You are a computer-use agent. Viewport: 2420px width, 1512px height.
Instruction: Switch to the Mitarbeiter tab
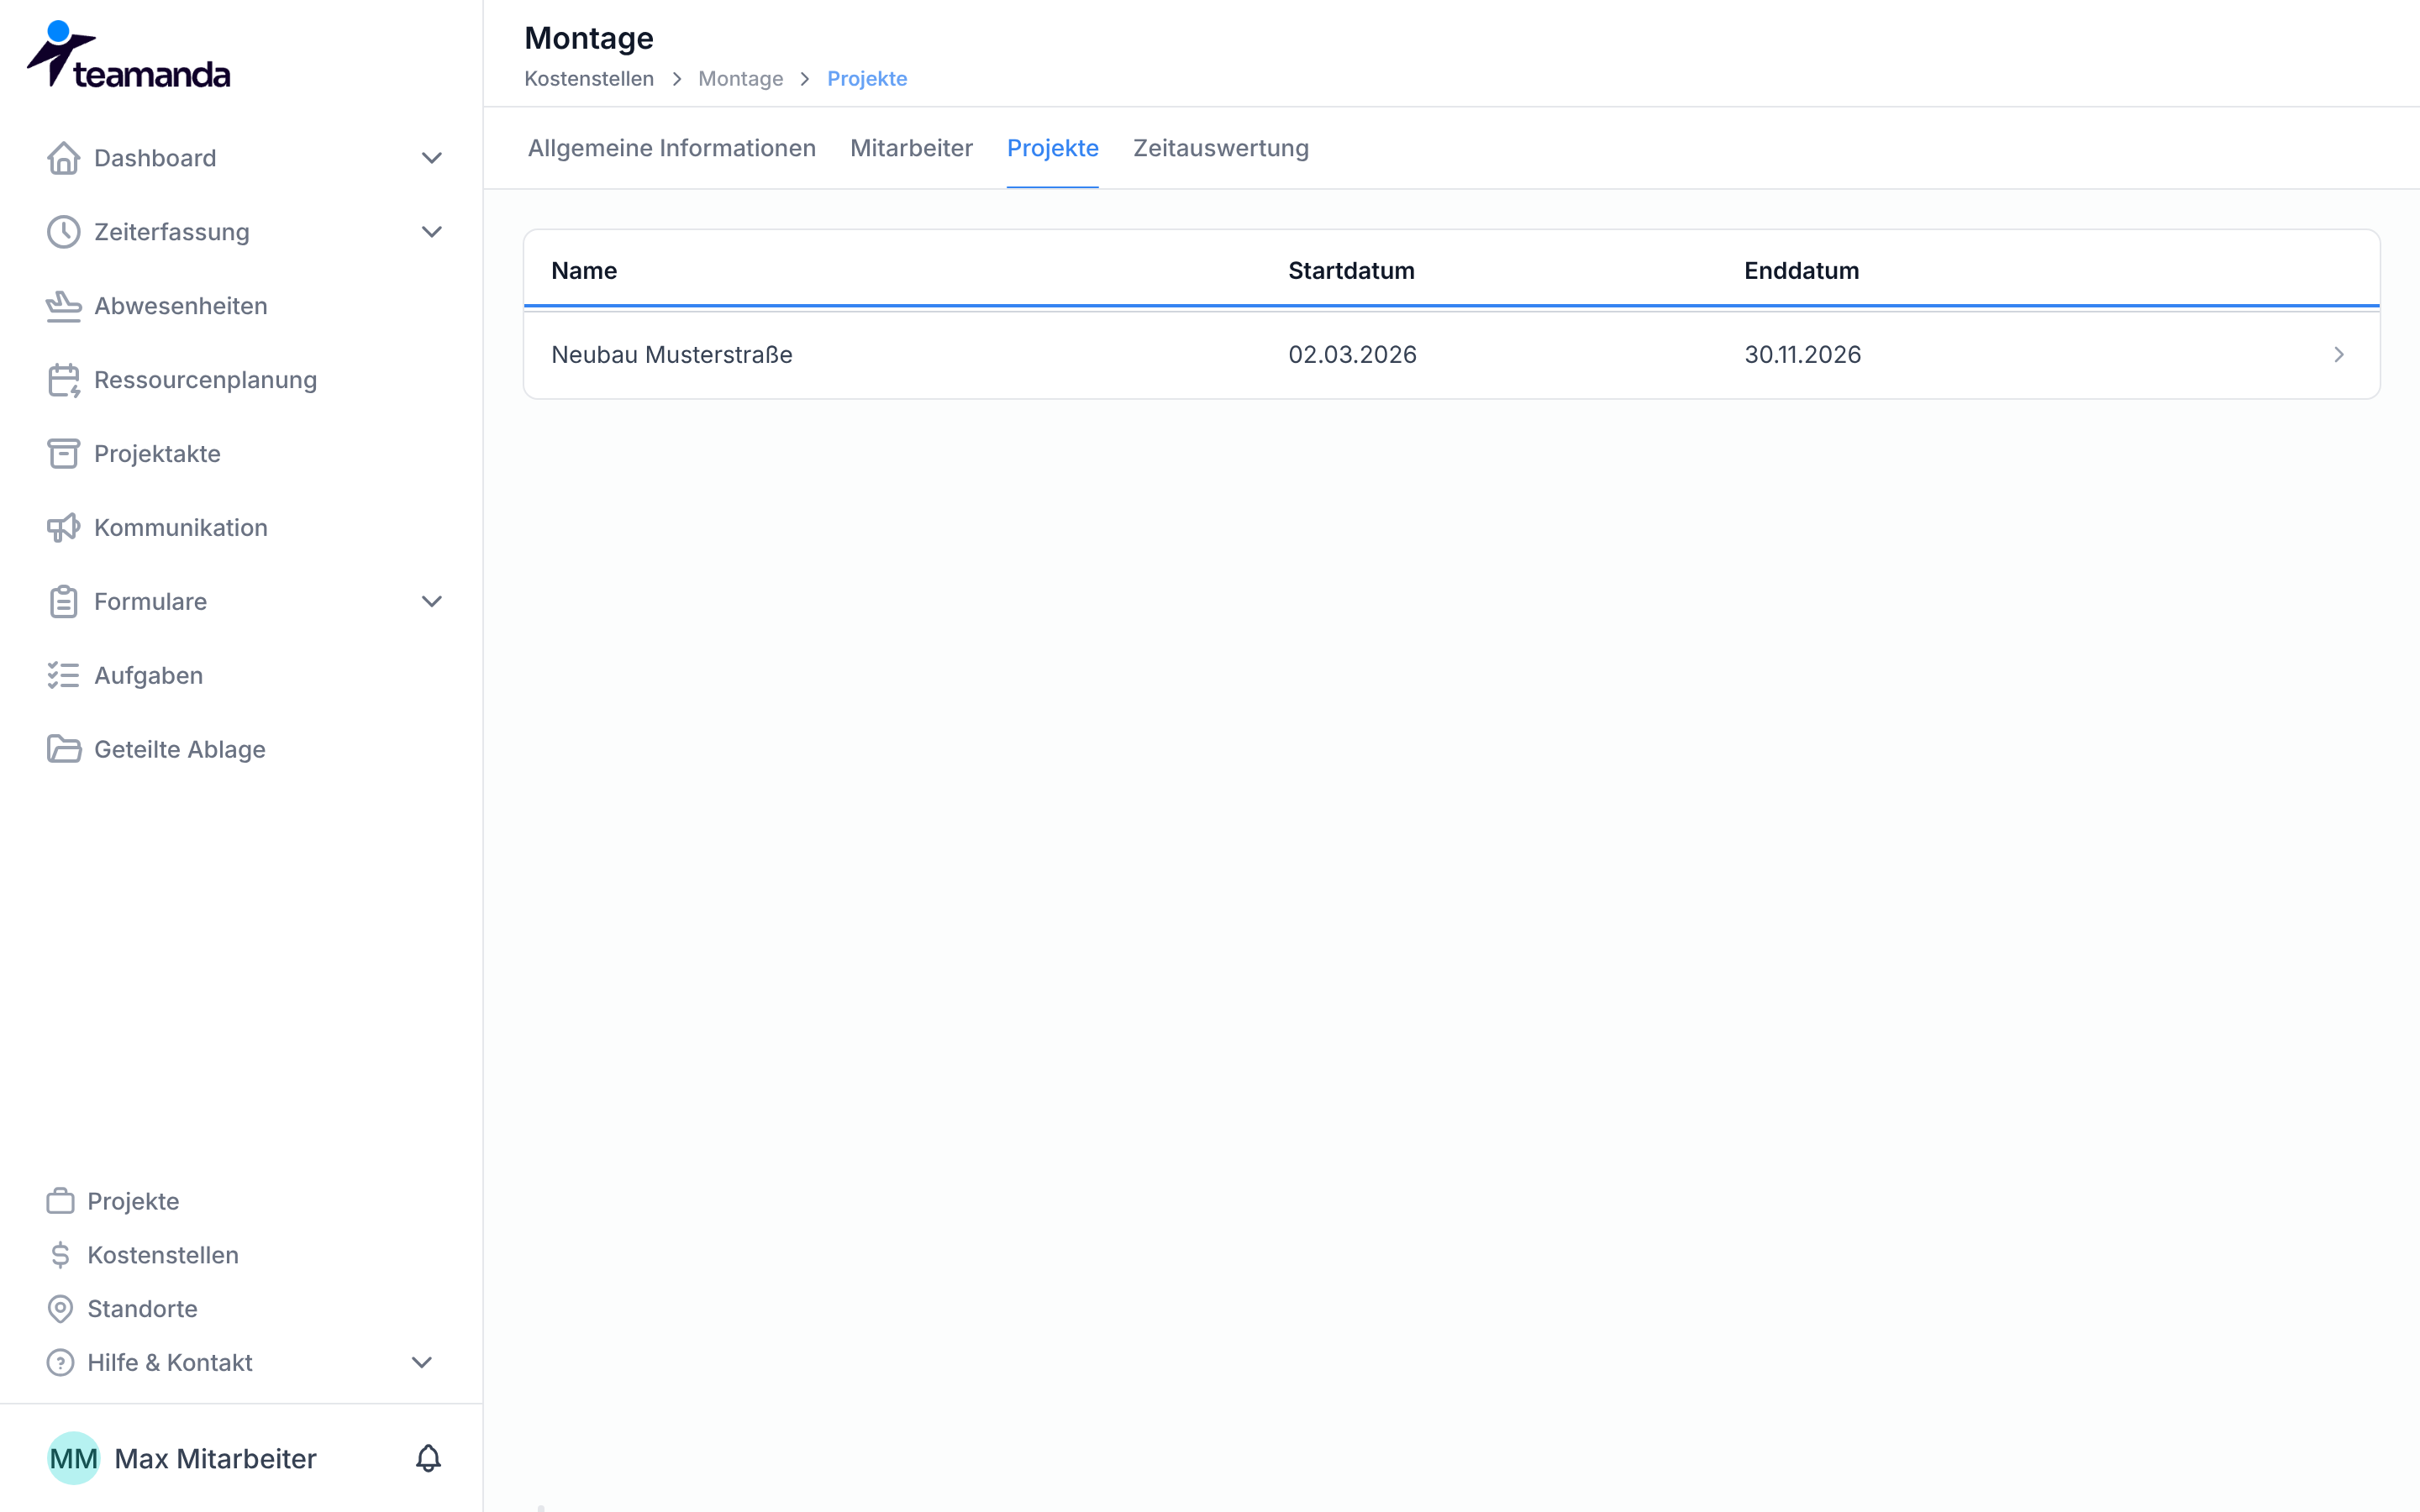(x=911, y=148)
